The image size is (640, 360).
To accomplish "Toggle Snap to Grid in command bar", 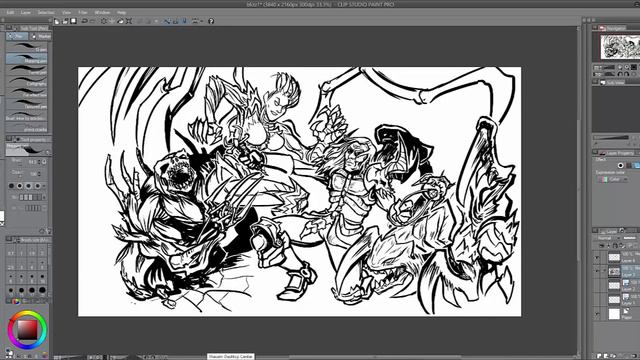I will (184, 21).
